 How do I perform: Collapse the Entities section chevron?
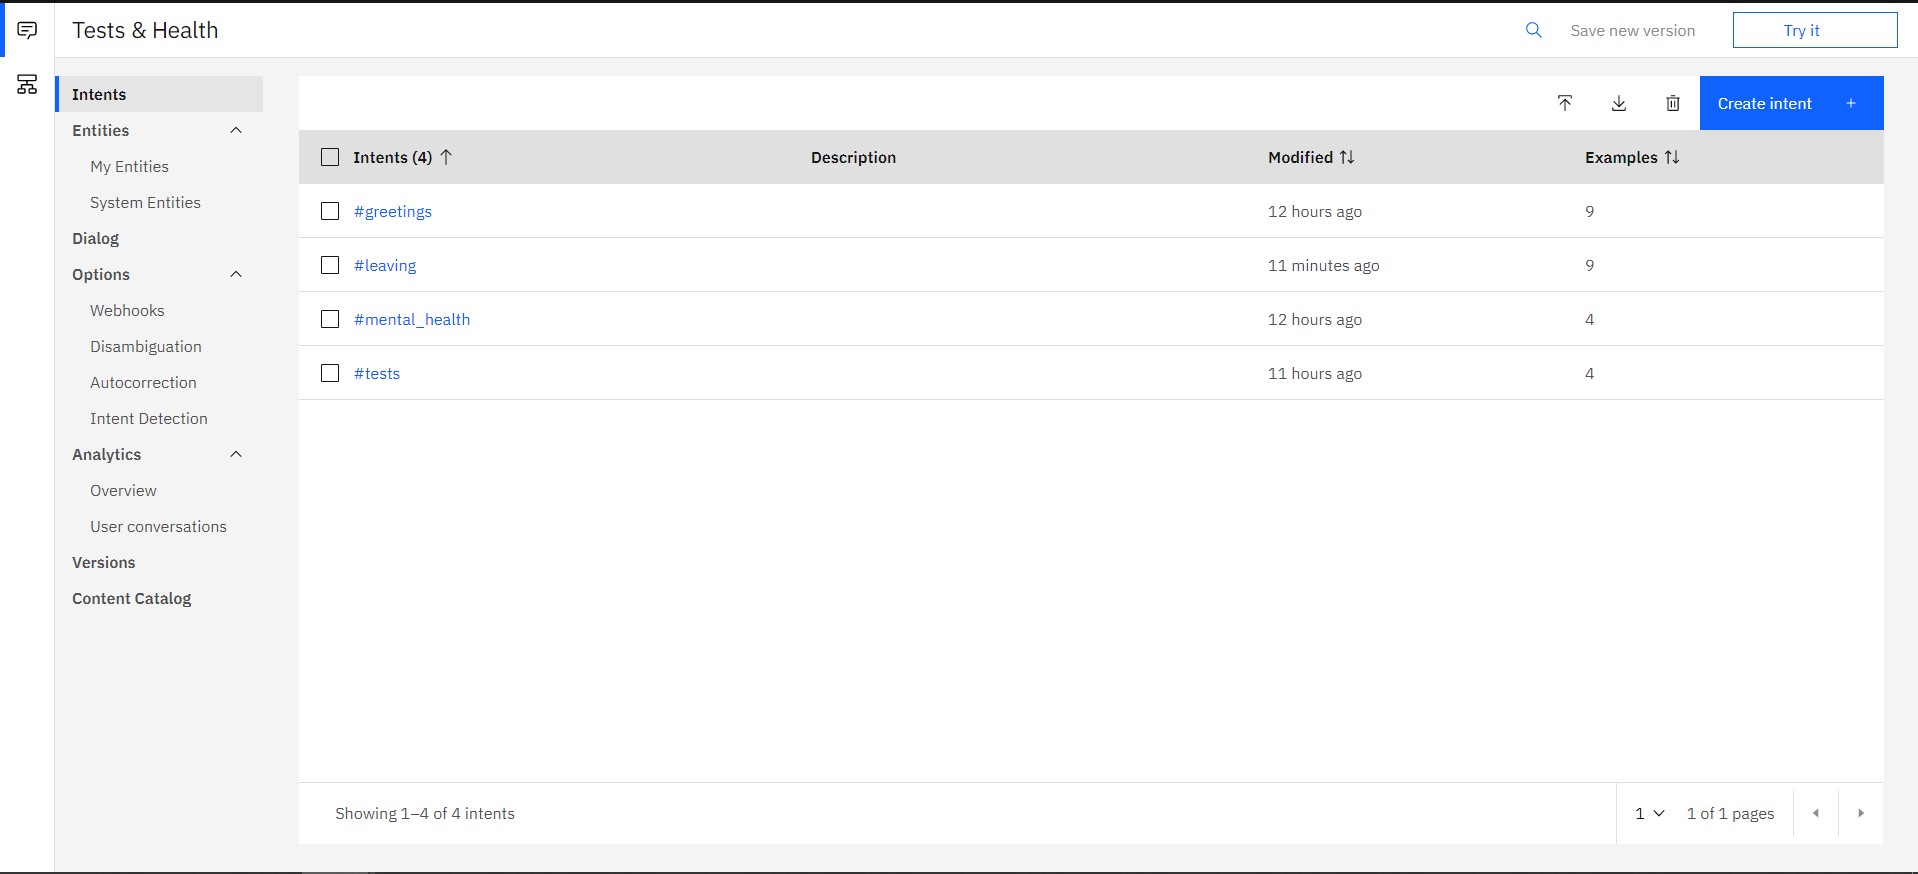pyautogui.click(x=236, y=130)
